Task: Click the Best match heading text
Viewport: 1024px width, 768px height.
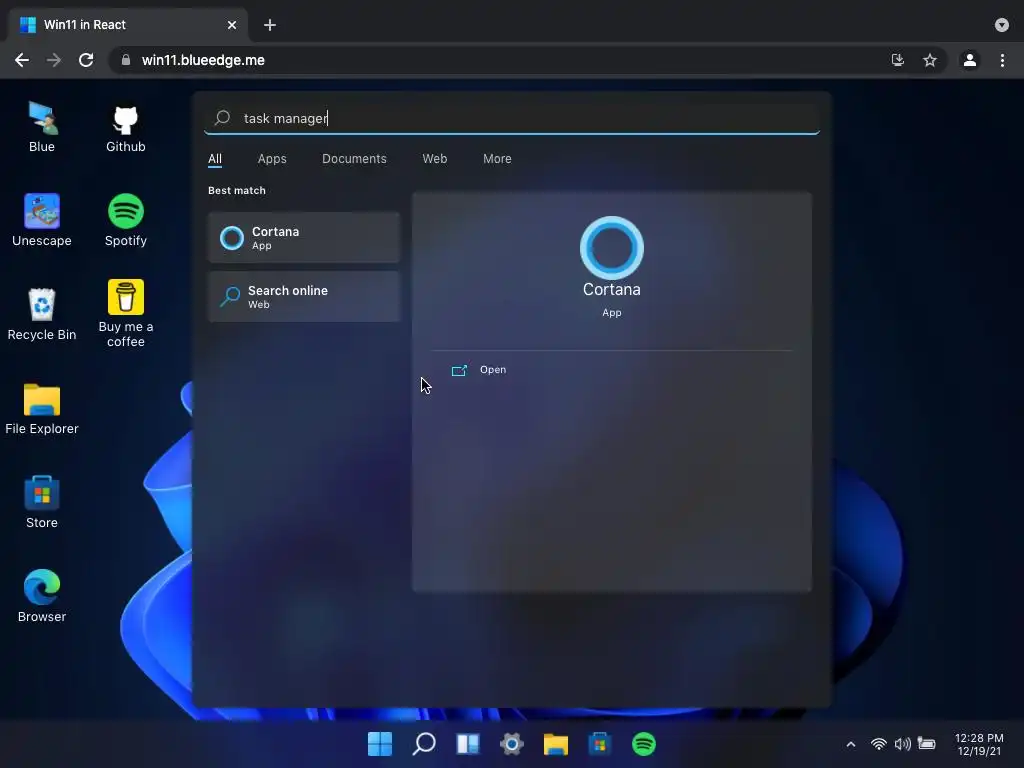Action: (x=236, y=191)
